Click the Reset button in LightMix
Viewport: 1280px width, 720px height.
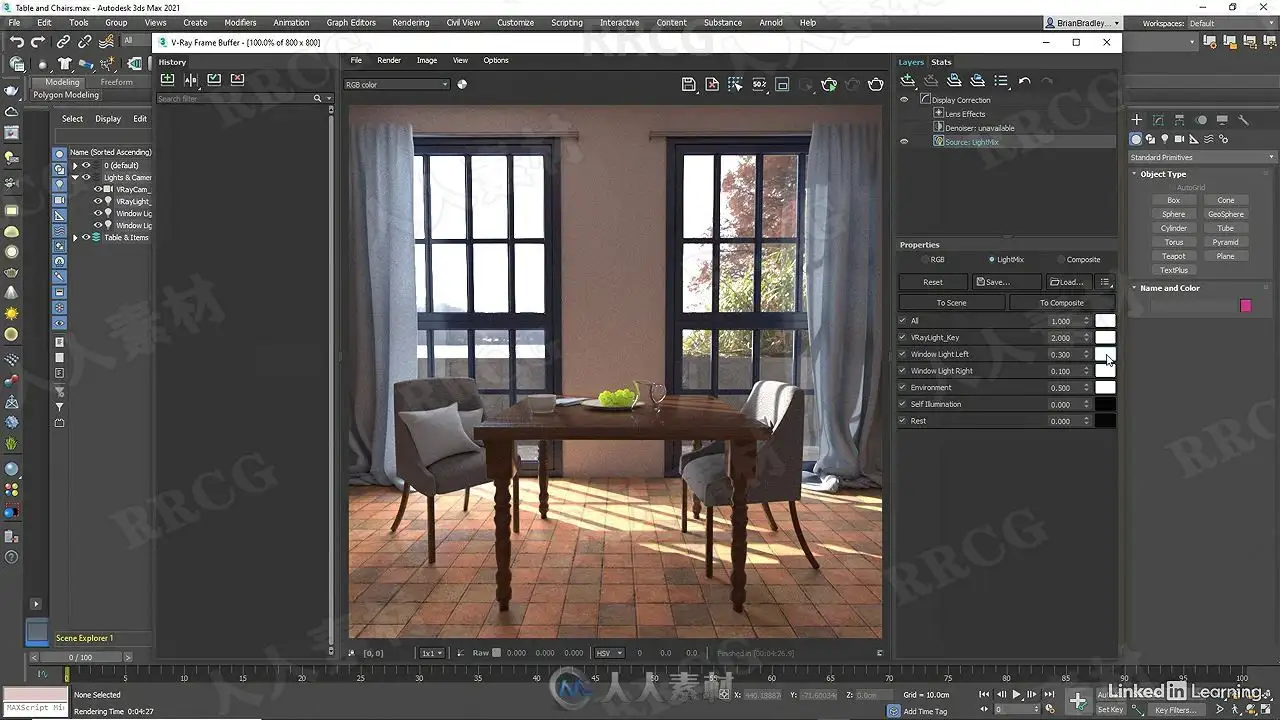tap(933, 282)
